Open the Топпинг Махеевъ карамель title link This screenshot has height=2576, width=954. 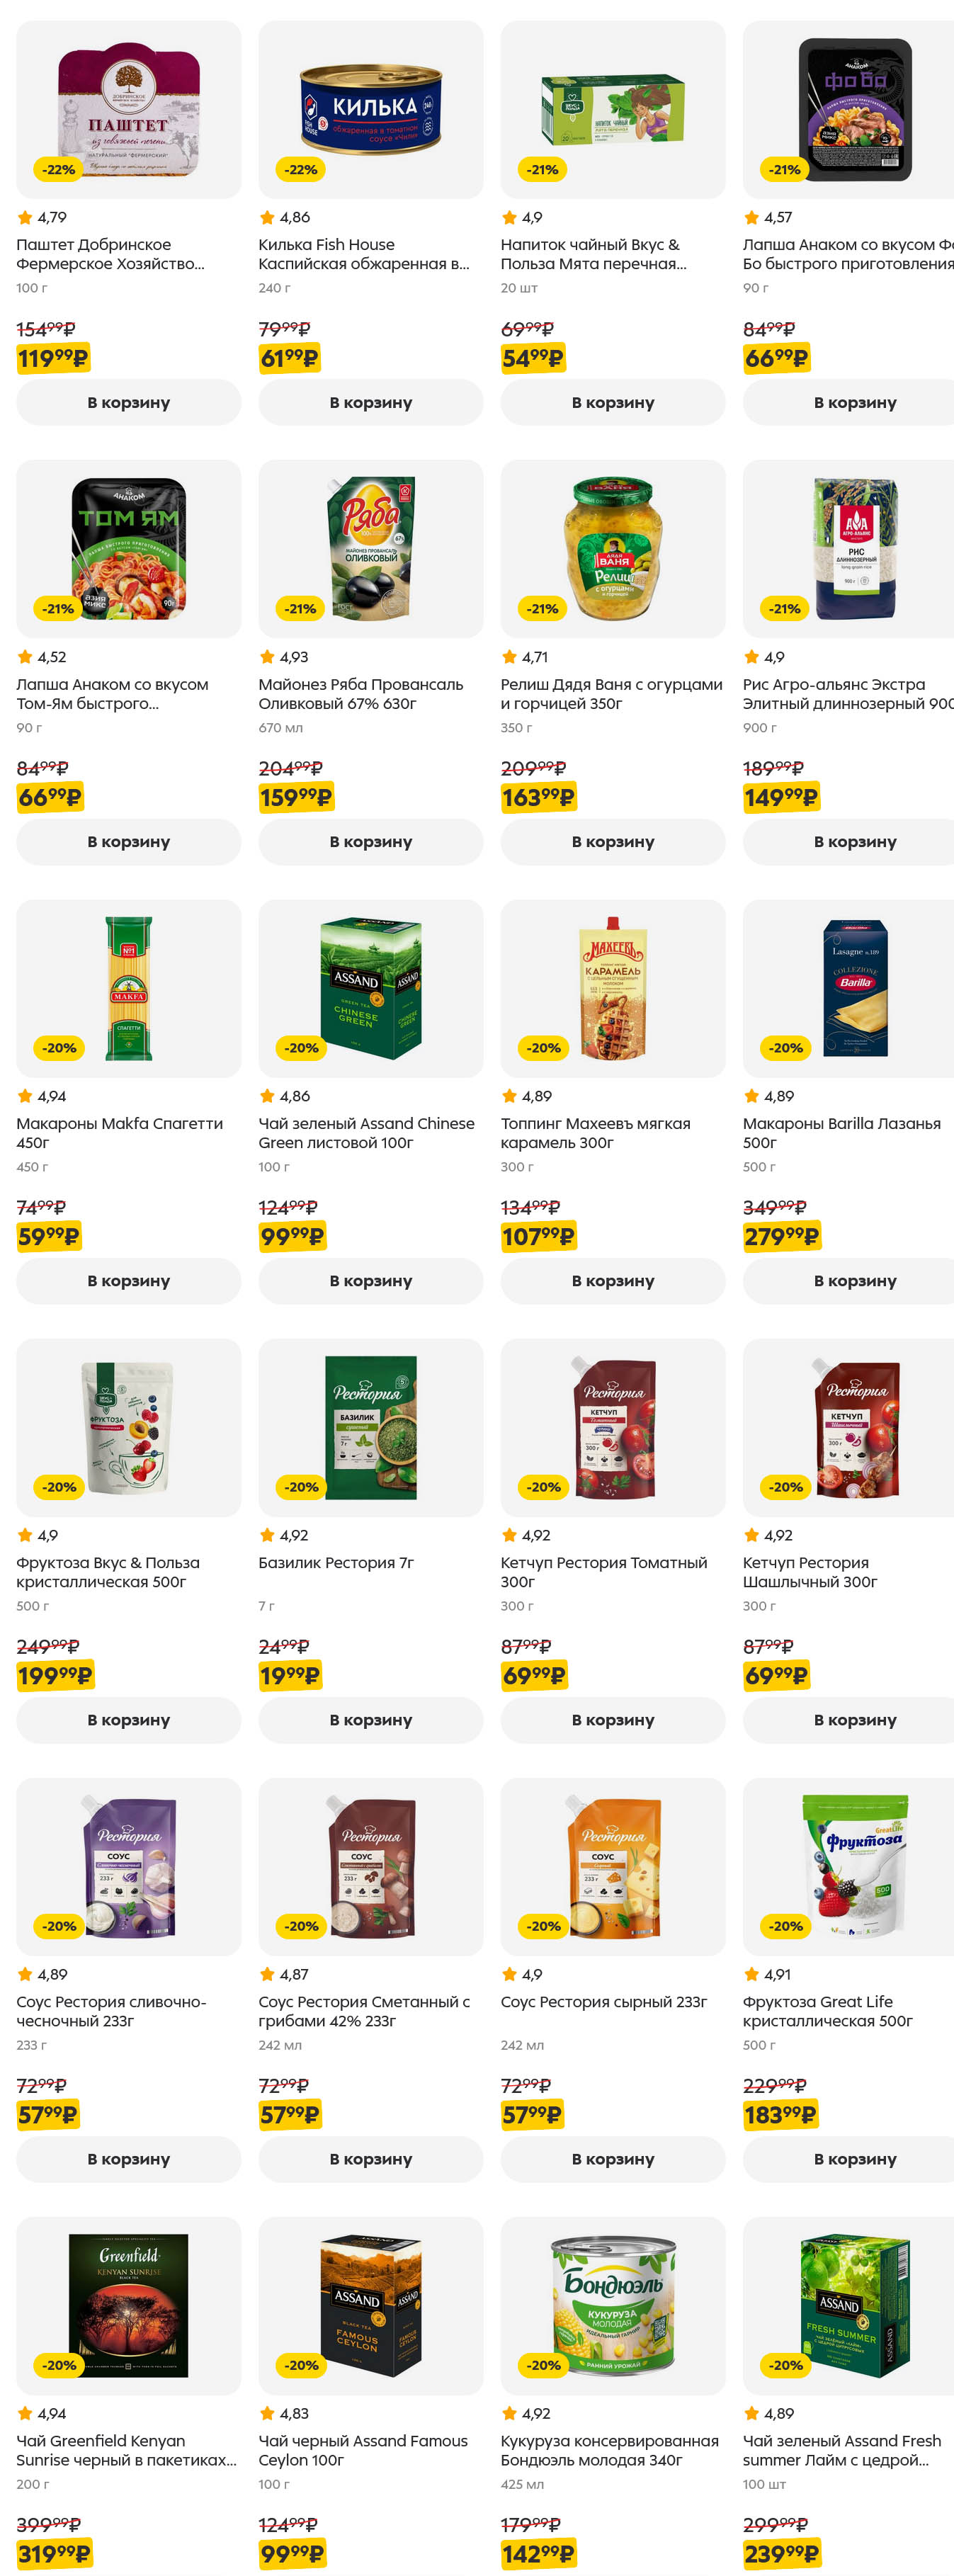595,1133
